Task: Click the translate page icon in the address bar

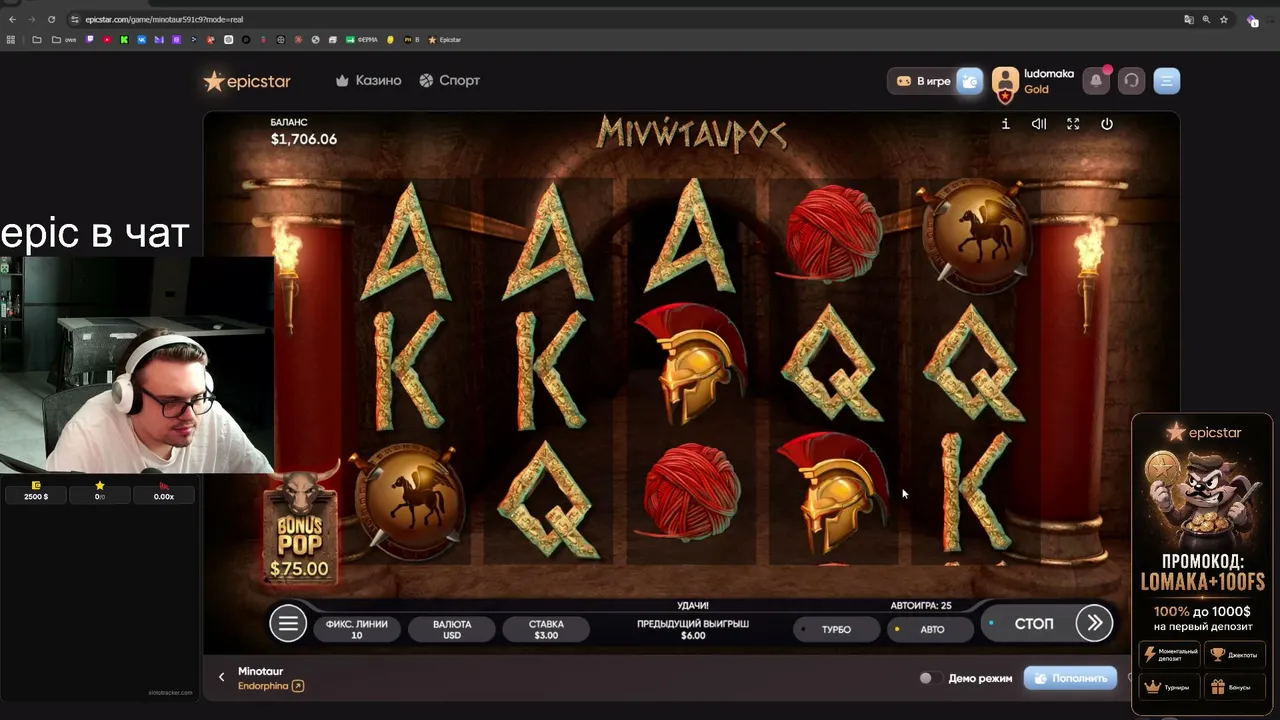Action: pyautogui.click(x=1189, y=19)
